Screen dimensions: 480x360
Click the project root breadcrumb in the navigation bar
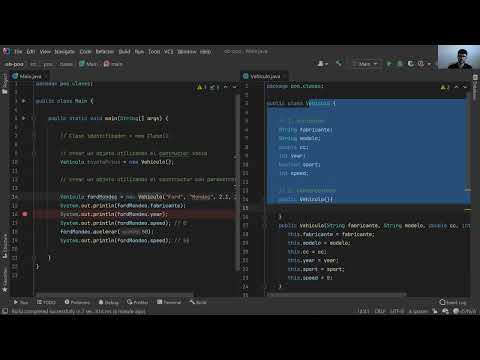click(x=14, y=64)
